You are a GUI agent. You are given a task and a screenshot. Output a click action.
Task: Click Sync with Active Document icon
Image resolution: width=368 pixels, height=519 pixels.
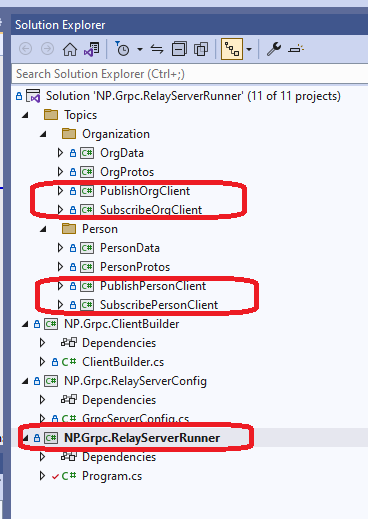(x=157, y=49)
